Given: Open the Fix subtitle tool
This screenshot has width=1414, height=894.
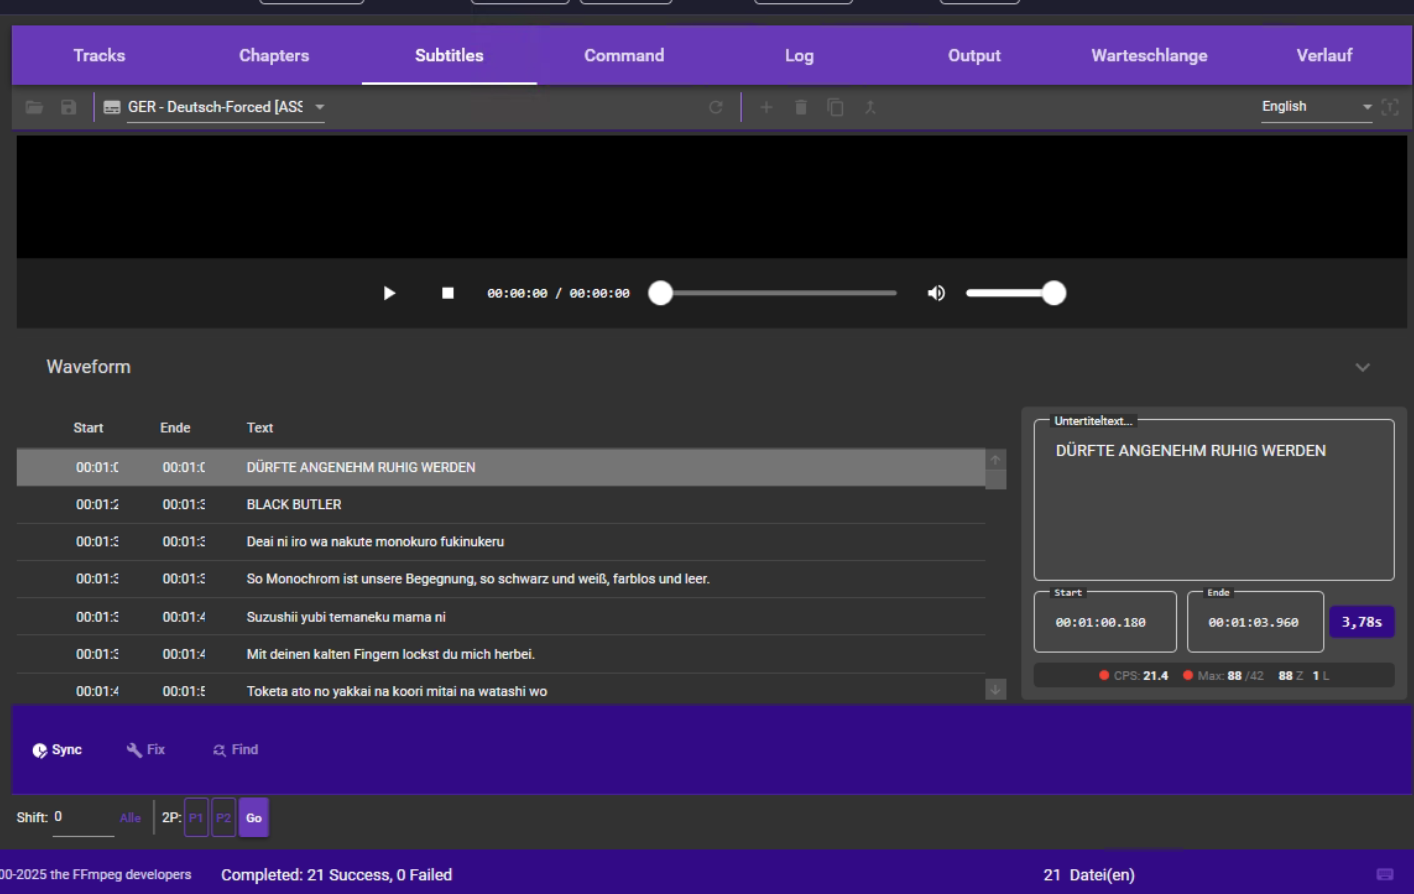Looking at the screenshot, I should click(145, 749).
